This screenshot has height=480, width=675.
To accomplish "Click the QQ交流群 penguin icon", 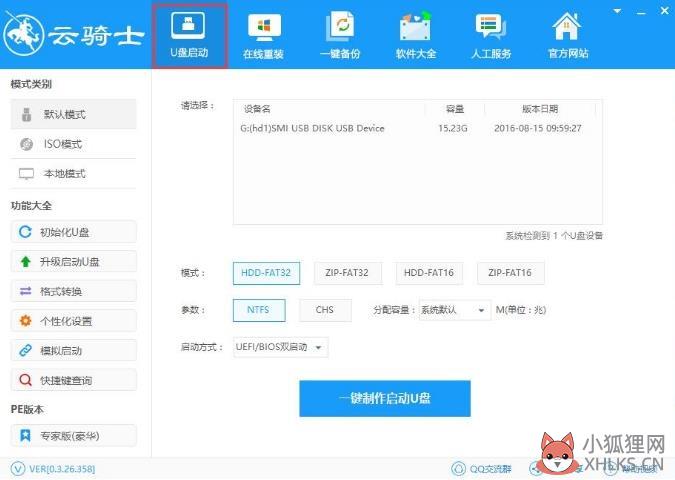I will [x=458, y=468].
